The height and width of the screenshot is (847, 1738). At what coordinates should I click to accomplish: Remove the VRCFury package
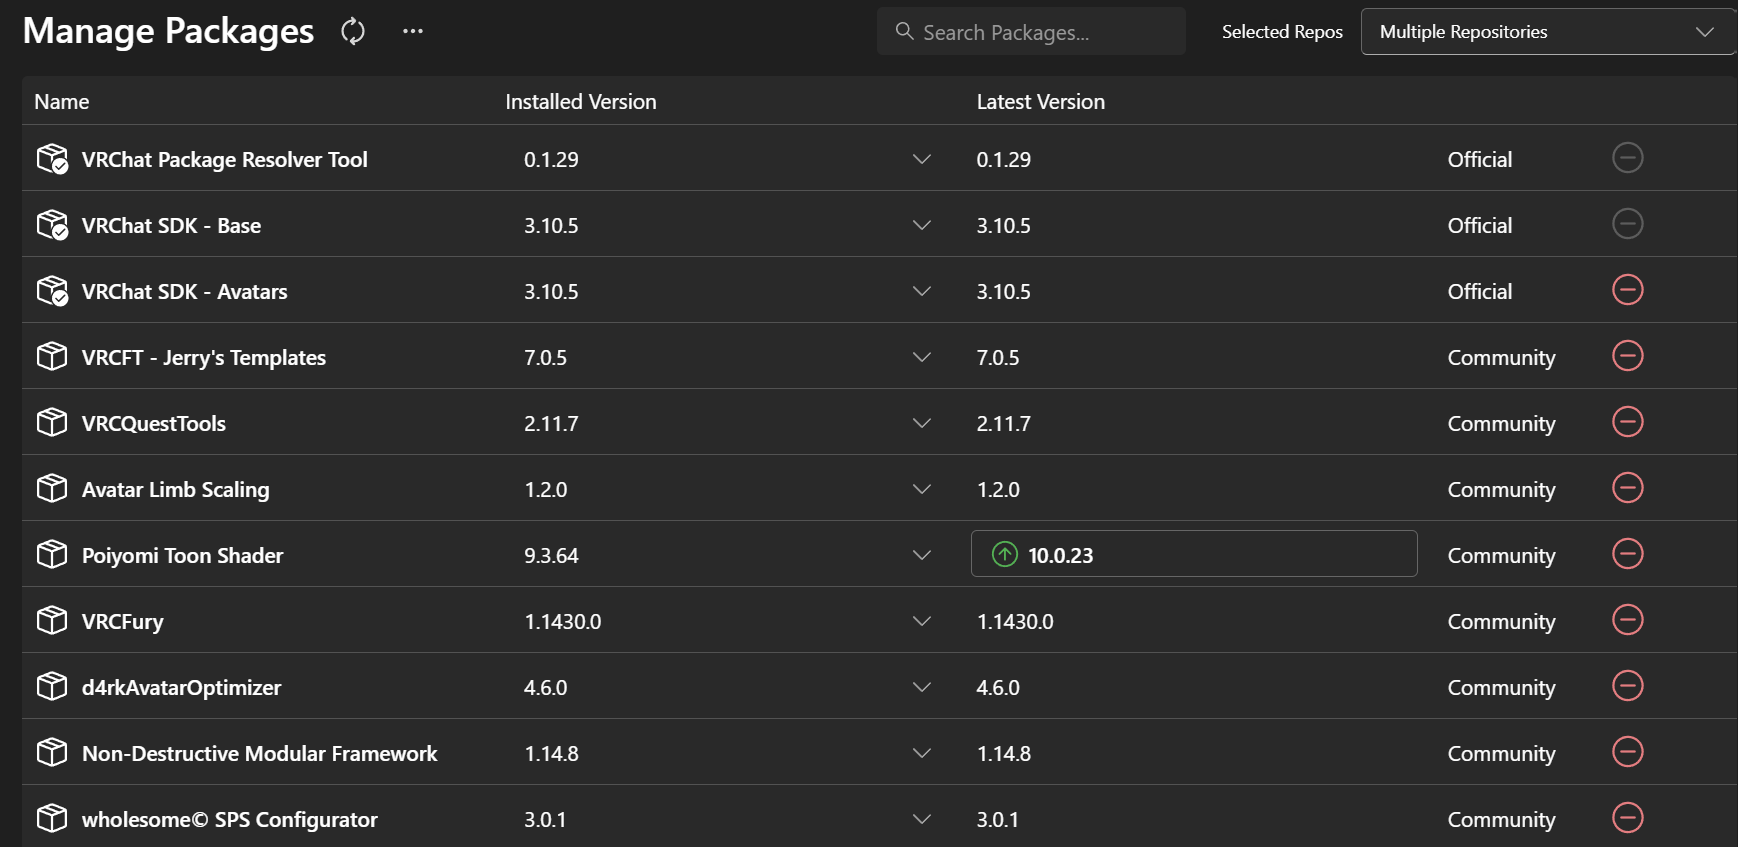1628,620
